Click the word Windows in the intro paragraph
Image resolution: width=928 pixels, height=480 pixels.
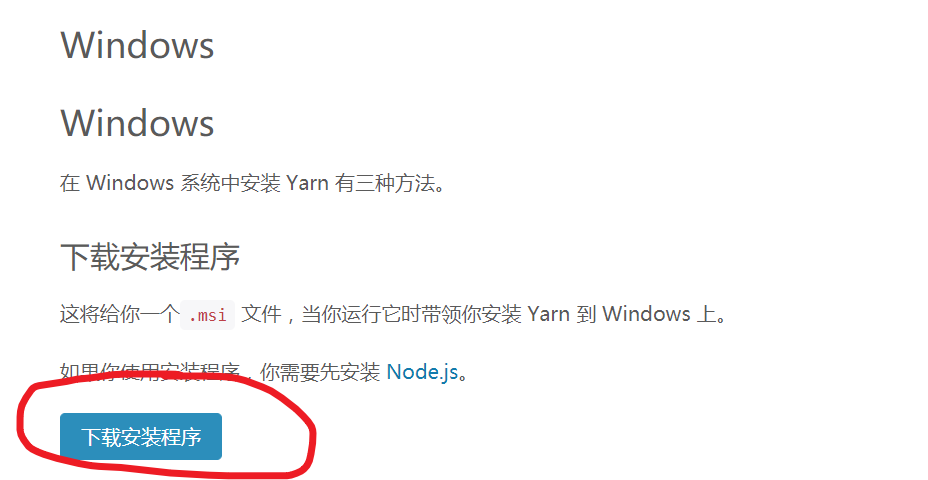point(130,183)
